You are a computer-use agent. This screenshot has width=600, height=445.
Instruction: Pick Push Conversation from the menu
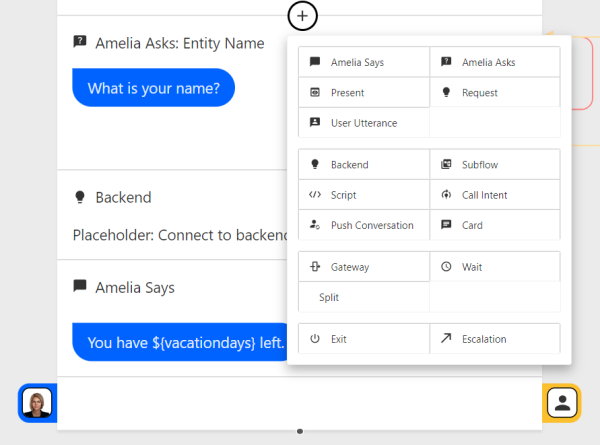[x=364, y=225]
